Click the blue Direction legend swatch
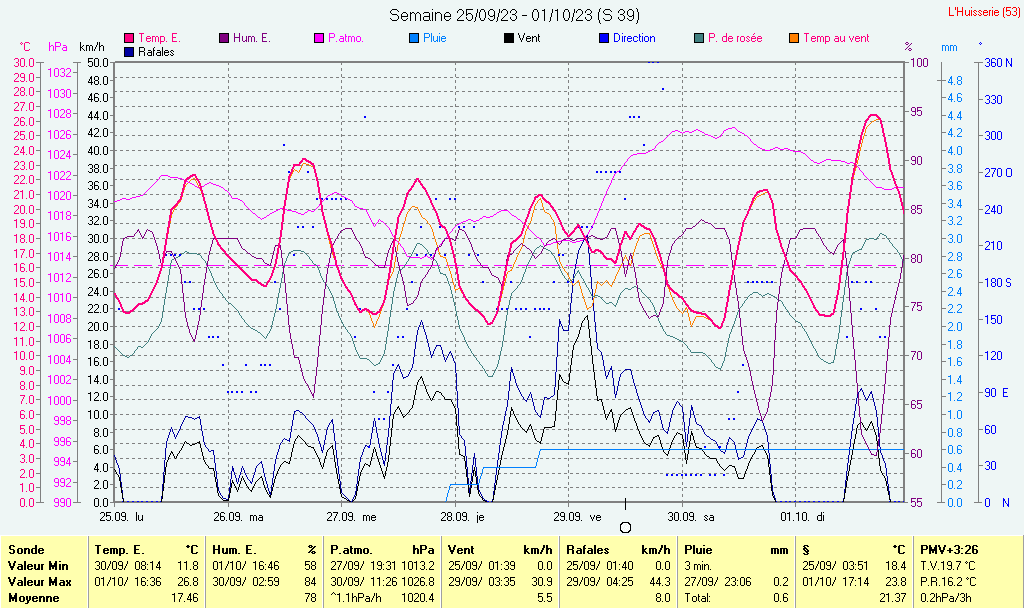Screen dimensions: 1024x608 coord(604,39)
